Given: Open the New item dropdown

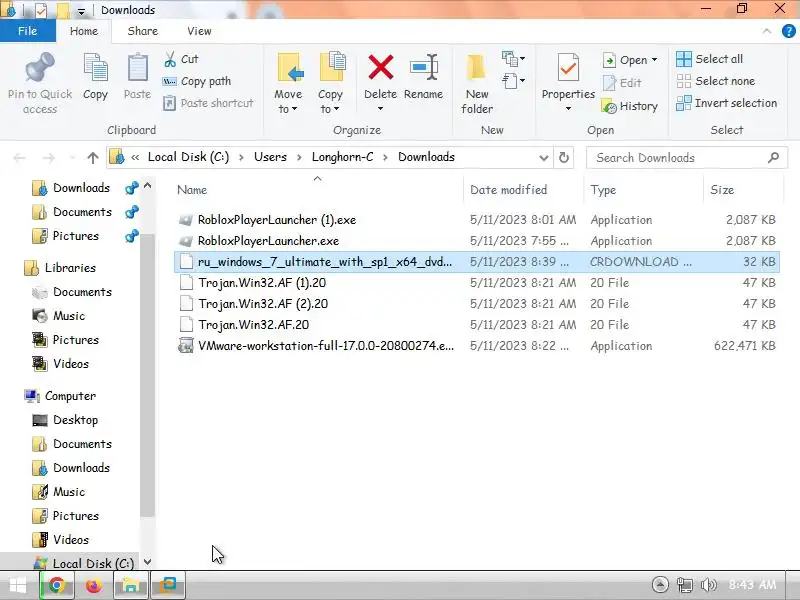Looking at the screenshot, I should [x=513, y=58].
